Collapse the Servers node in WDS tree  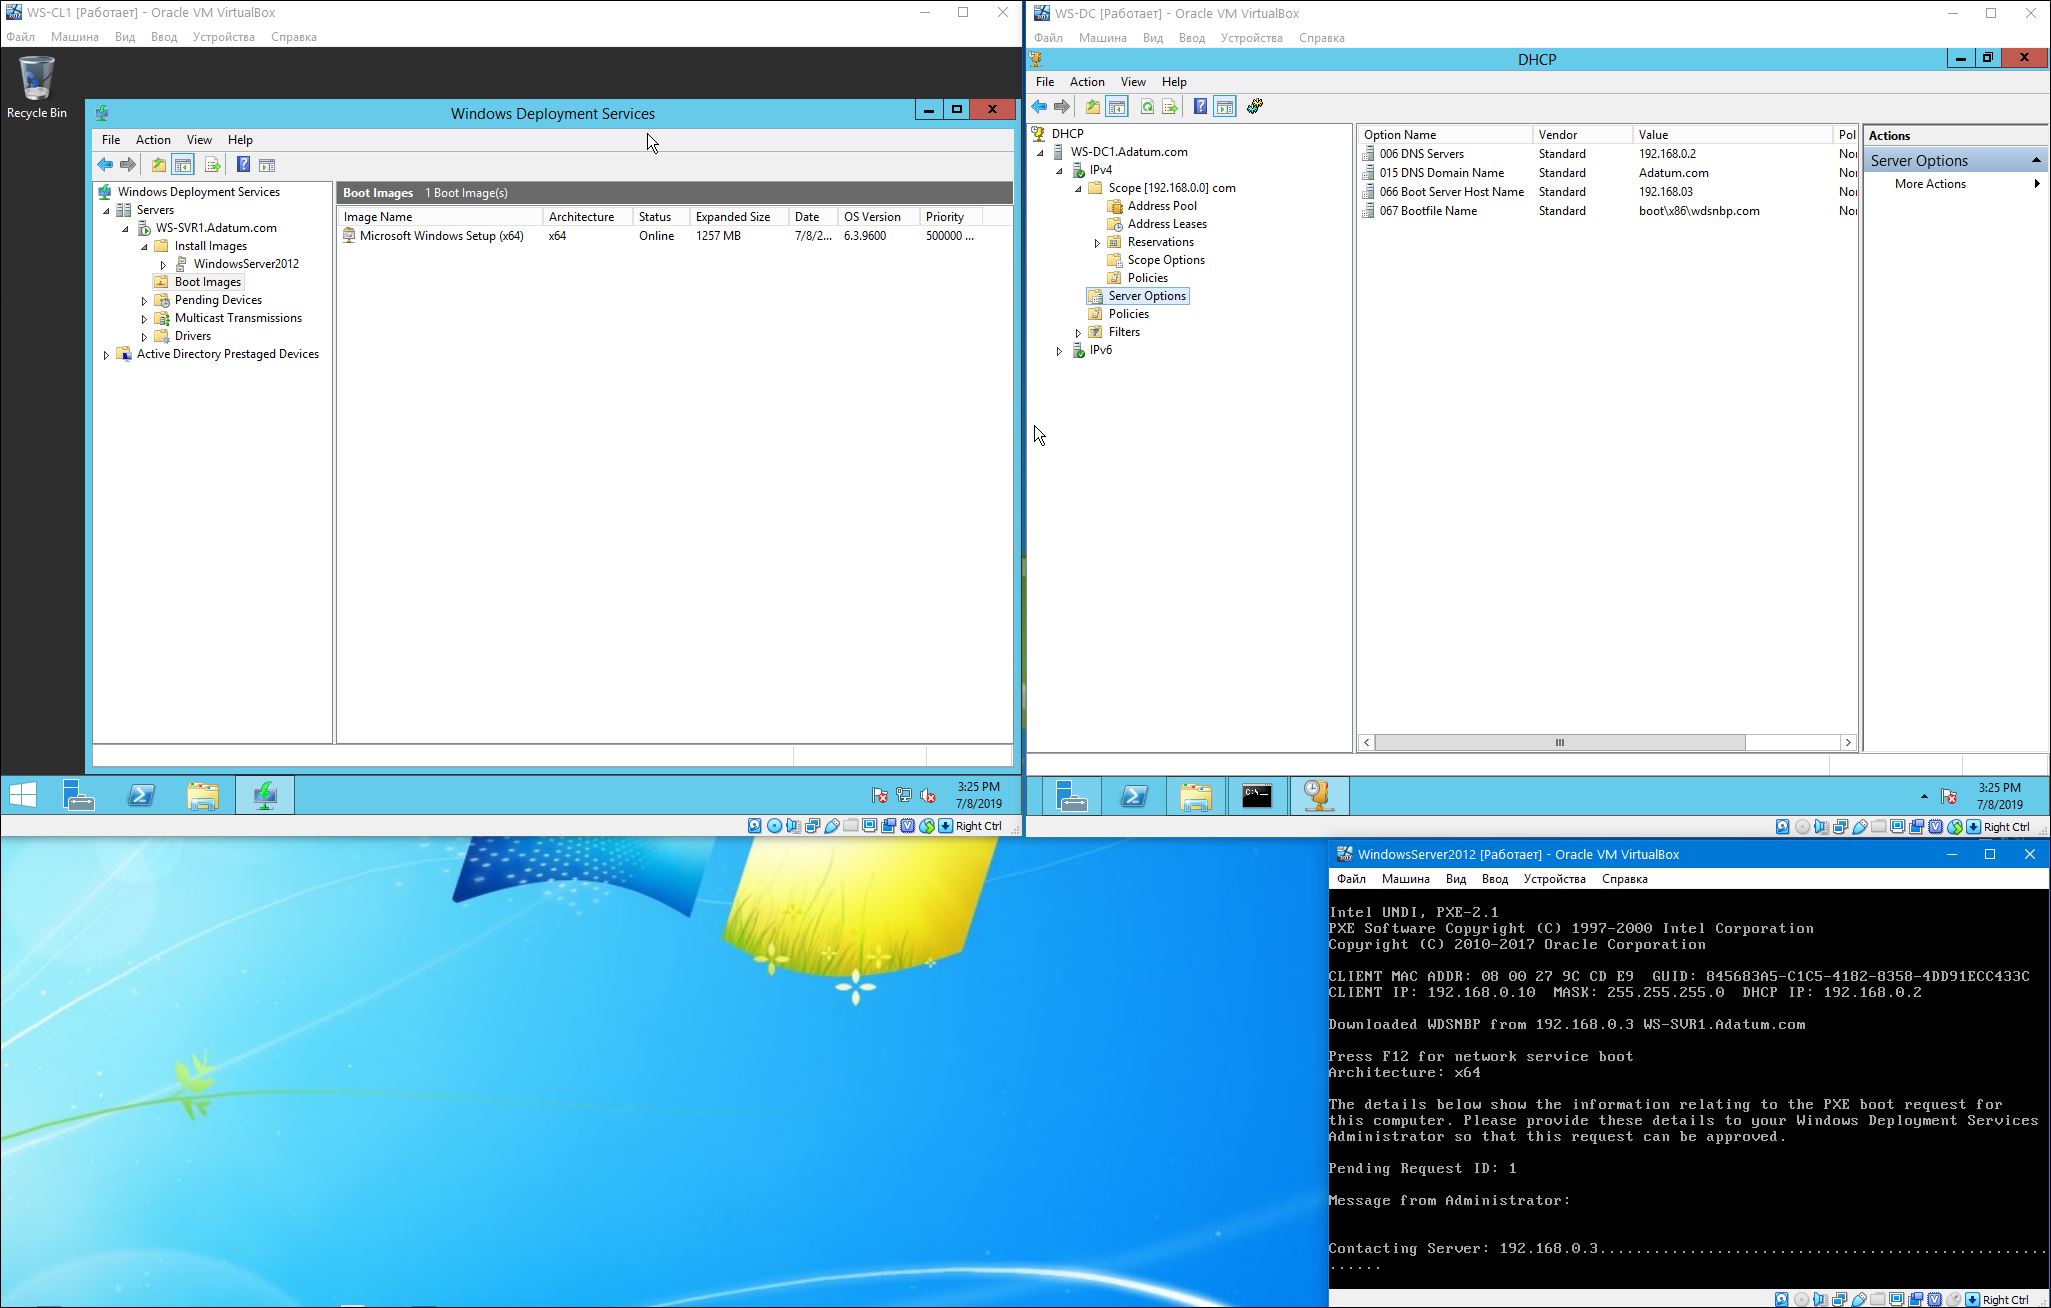click(x=106, y=211)
